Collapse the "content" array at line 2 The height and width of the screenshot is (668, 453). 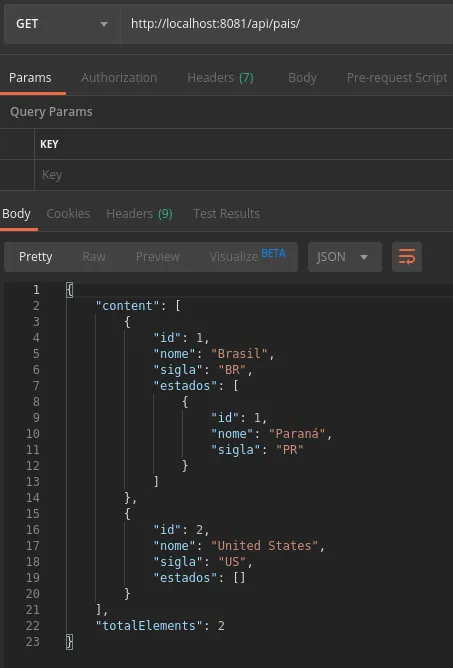[x=60, y=306]
